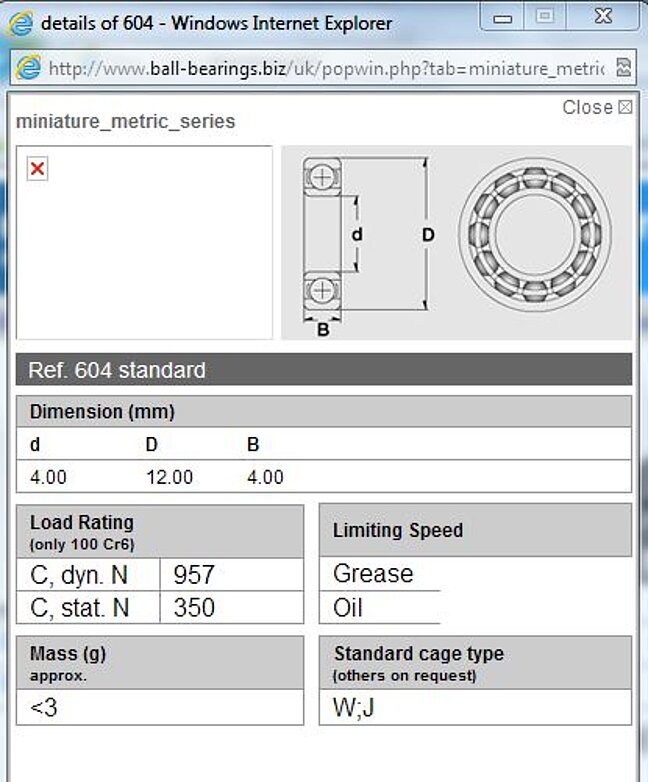Image resolution: width=648 pixels, height=782 pixels.
Task: Click the Compatibility View icon in address bar
Action: [x=624, y=68]
